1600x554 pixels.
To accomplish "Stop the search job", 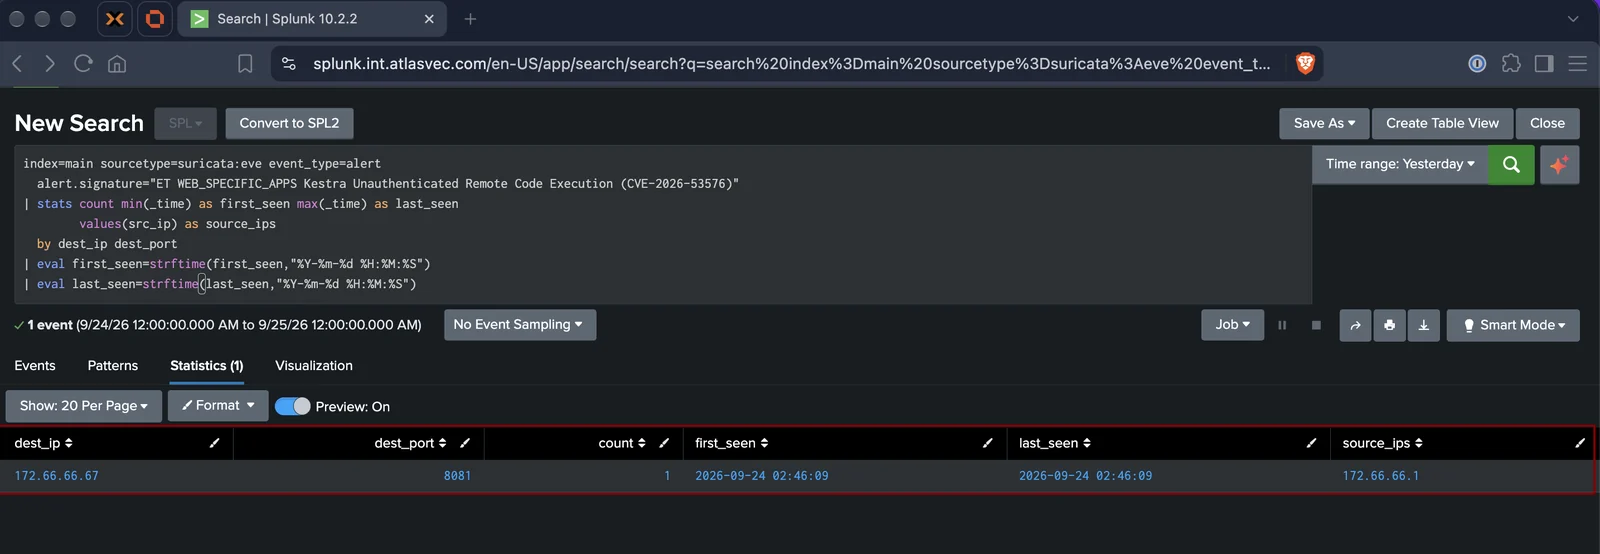I will point(1316,325).
